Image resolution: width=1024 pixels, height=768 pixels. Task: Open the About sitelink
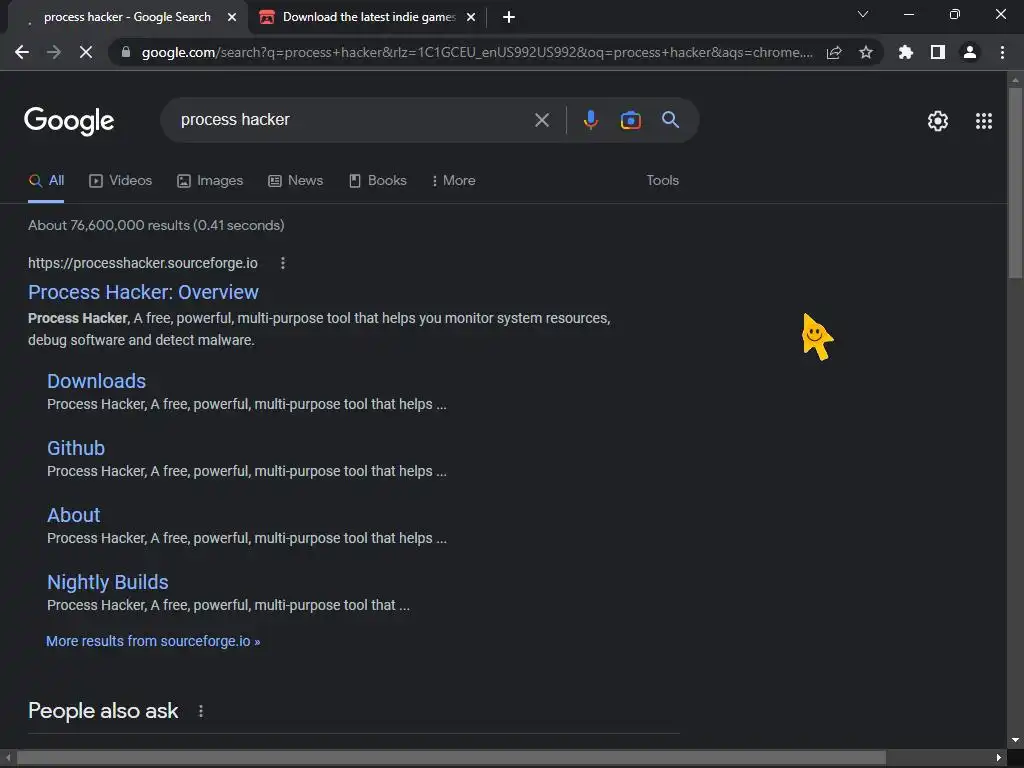pos(74,515)
